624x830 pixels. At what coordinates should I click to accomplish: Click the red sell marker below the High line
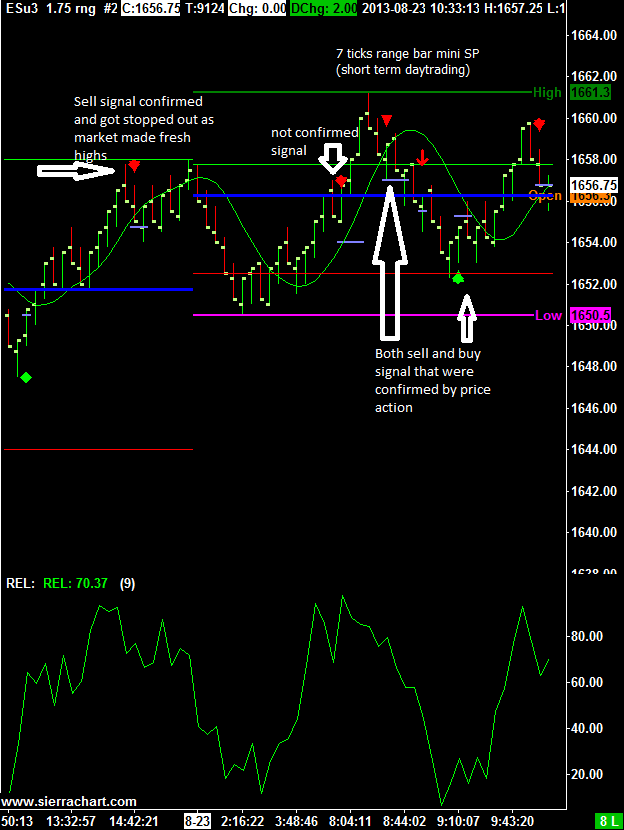(x=386, y=122)
